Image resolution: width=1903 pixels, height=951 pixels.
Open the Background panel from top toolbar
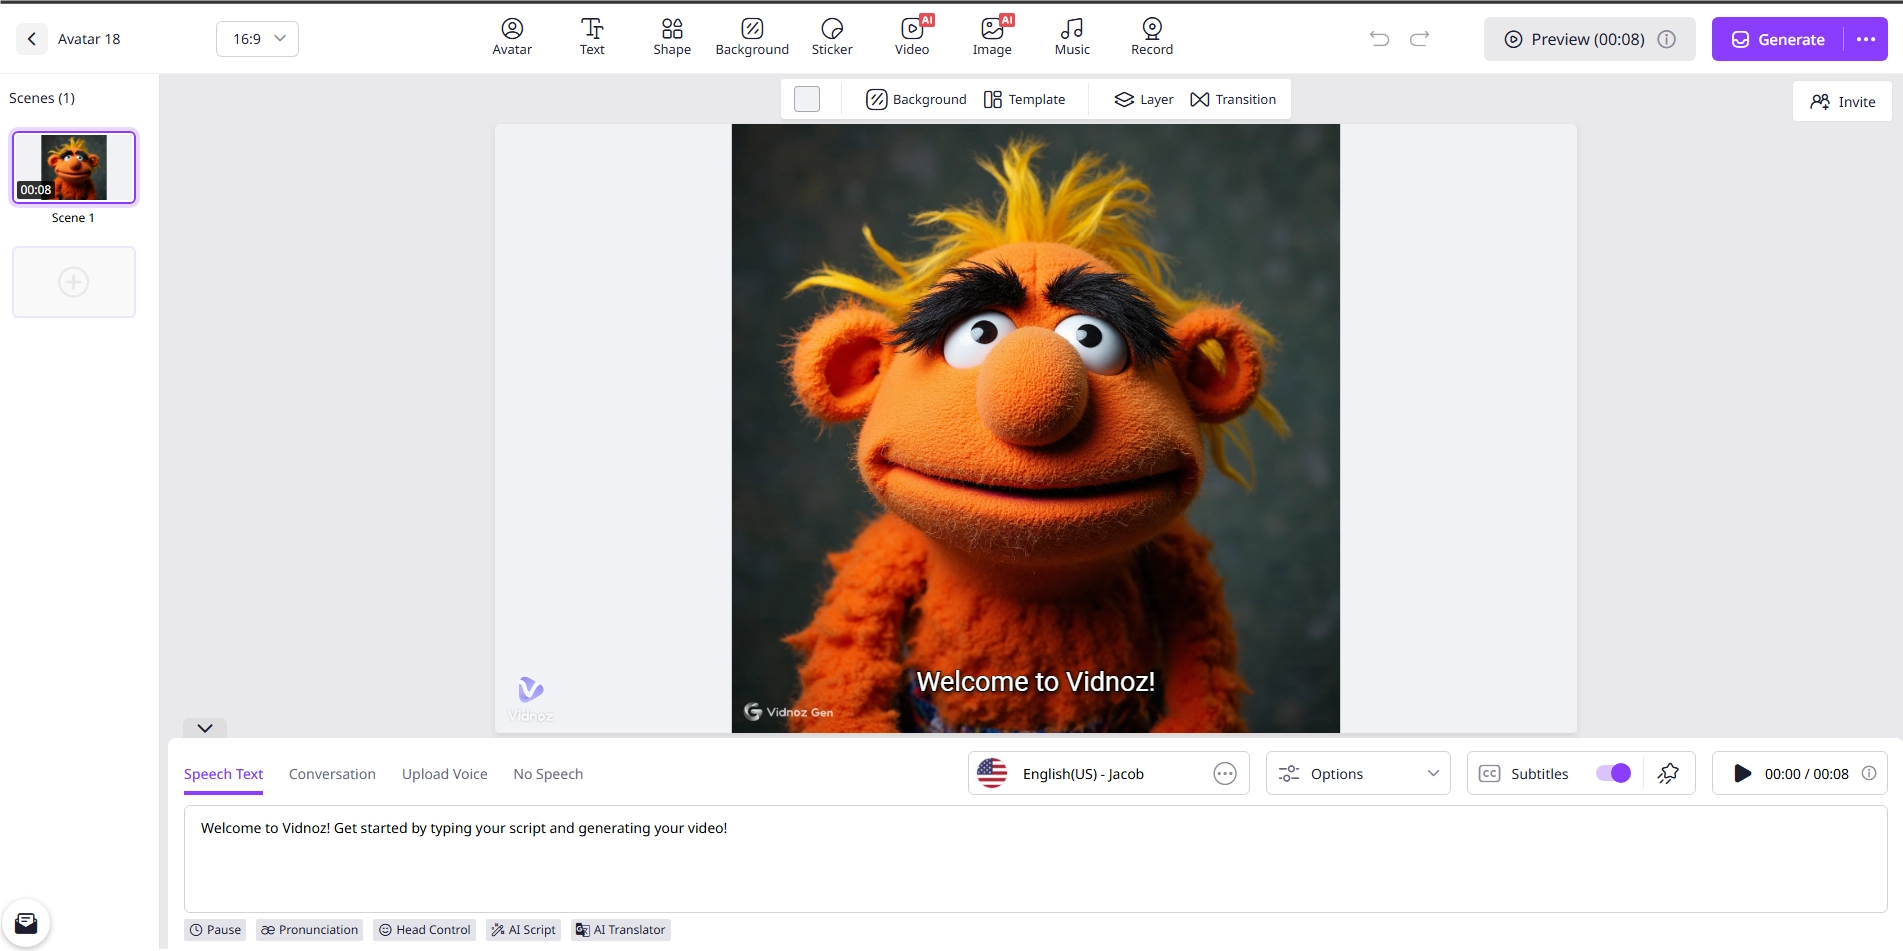[752, 36]
